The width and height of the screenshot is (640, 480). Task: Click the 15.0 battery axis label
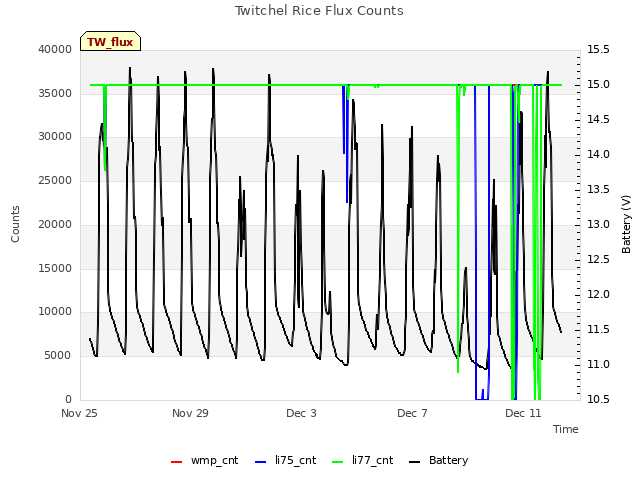(x=598, y=84)
